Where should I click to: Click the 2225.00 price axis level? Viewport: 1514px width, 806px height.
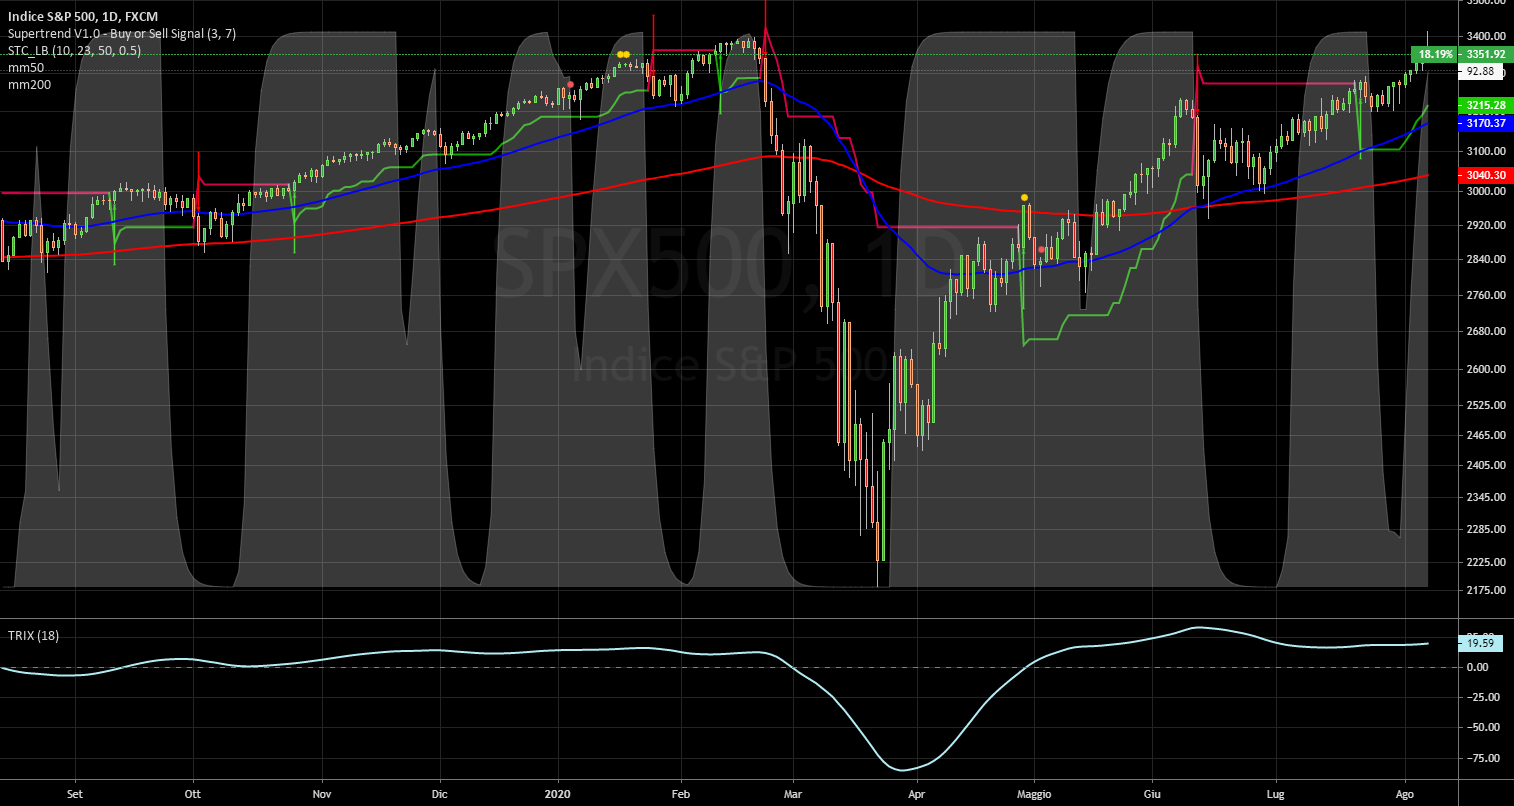click(1486, 562)
